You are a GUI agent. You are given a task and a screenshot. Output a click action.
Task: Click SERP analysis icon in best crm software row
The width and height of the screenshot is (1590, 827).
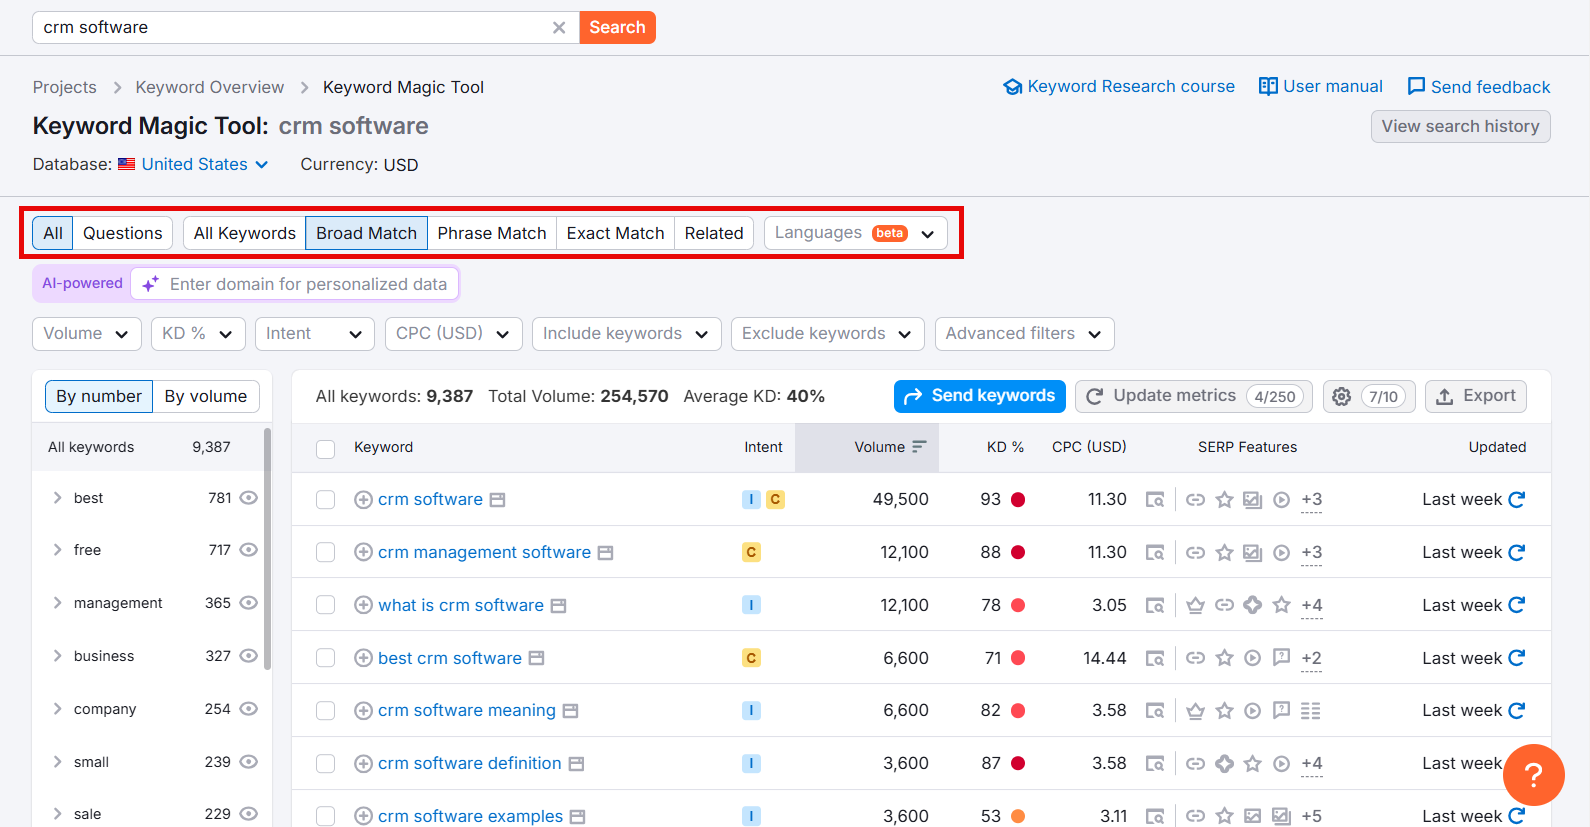1155,658
